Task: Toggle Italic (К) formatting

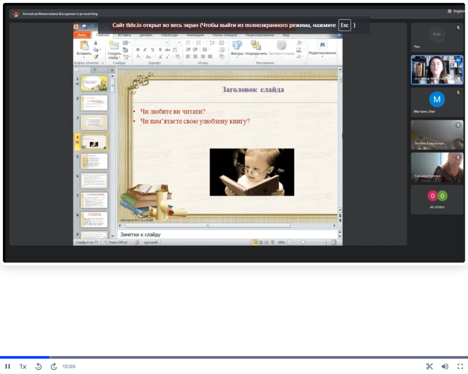Action: pyautogui.click(x=145, y=50)
